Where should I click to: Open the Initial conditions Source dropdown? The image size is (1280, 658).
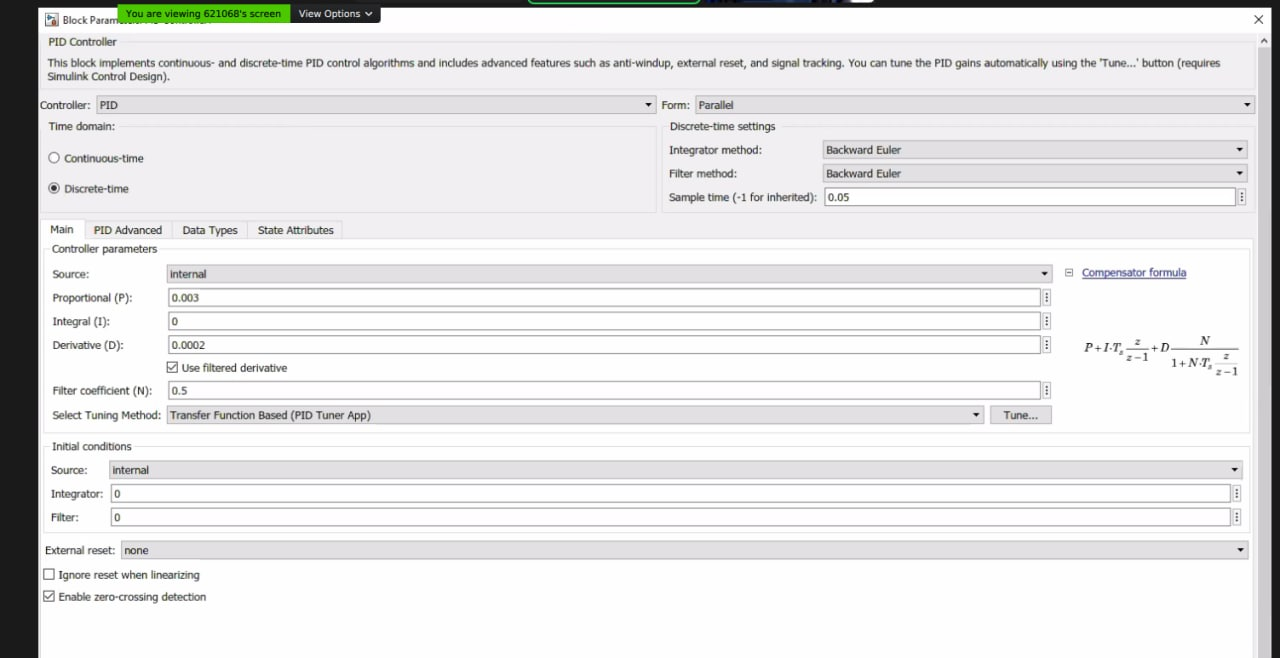pyautogui.click(x=676, y=470)
